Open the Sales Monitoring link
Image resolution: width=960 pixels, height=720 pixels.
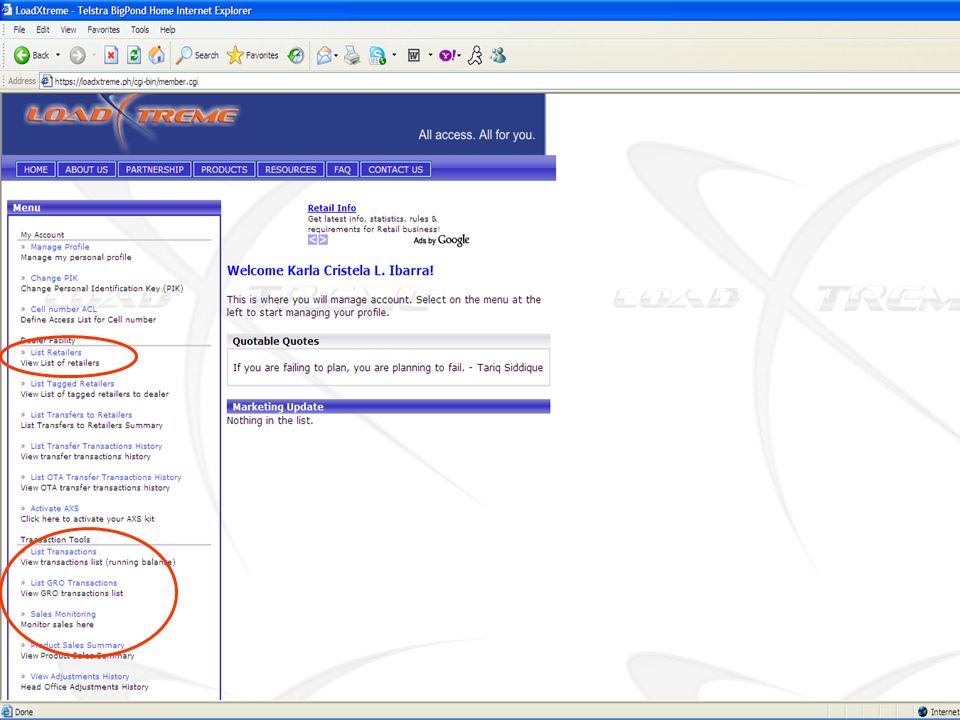(63, 614)
